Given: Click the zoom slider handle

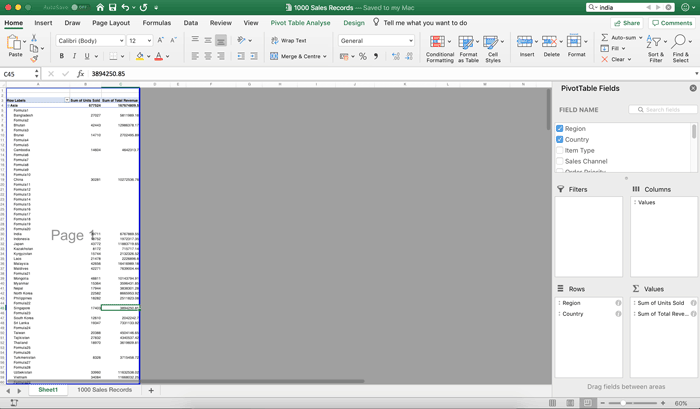Looking at the screenshot, I should coord(623,403).
